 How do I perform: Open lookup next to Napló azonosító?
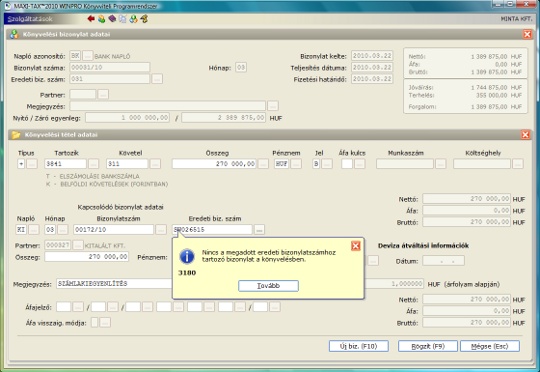tap(88, 55)
